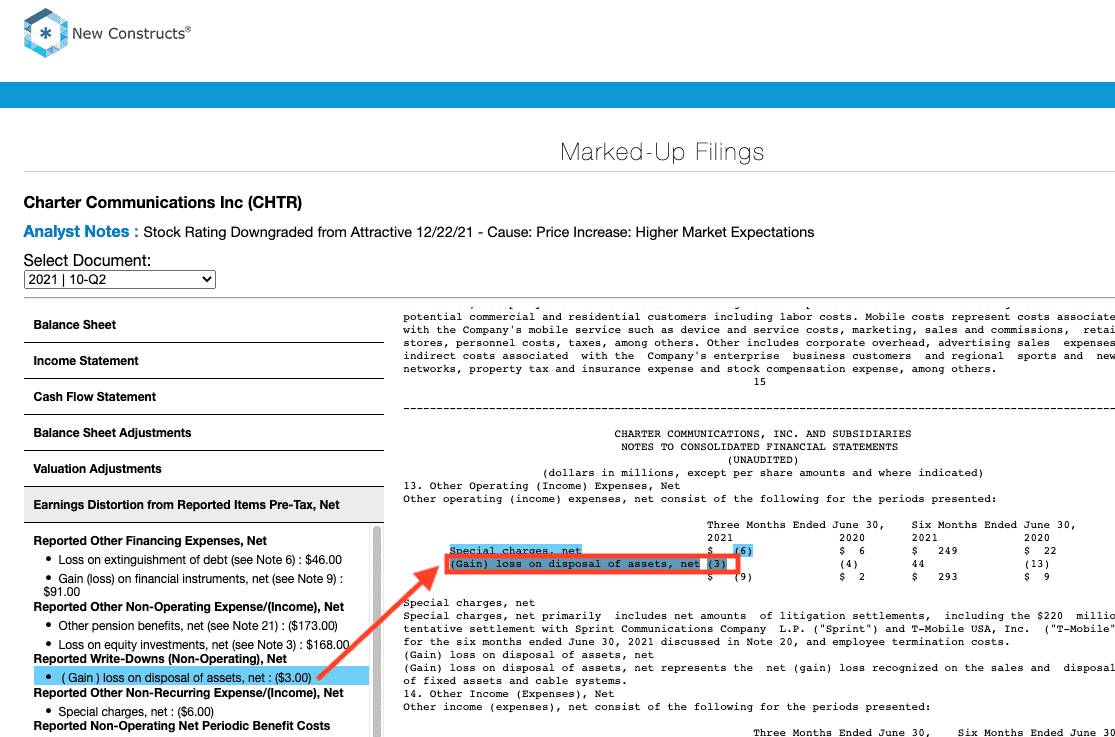Click Reported Other Non-Operating Expense/(Income), Net heading
Screen dimensions: 1115x737
tap(188, 607)
